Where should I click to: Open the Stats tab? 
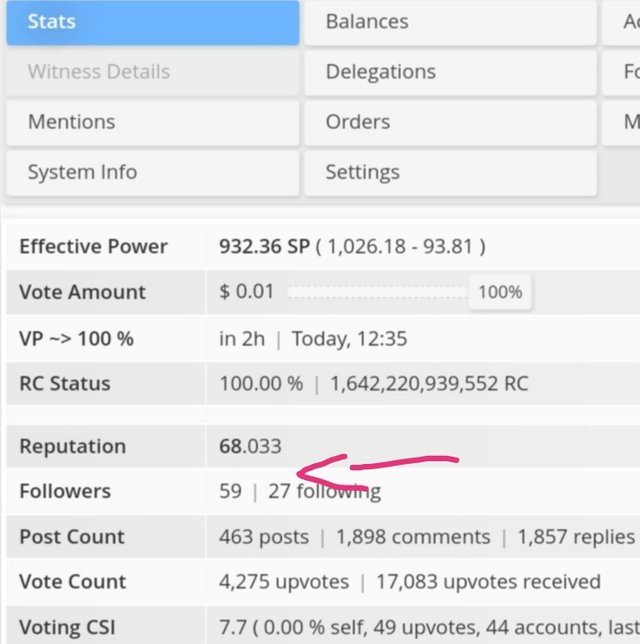152,22
